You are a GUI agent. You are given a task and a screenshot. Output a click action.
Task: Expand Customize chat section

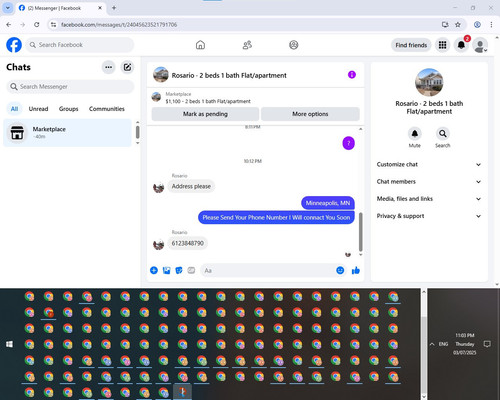coord(429,164)
